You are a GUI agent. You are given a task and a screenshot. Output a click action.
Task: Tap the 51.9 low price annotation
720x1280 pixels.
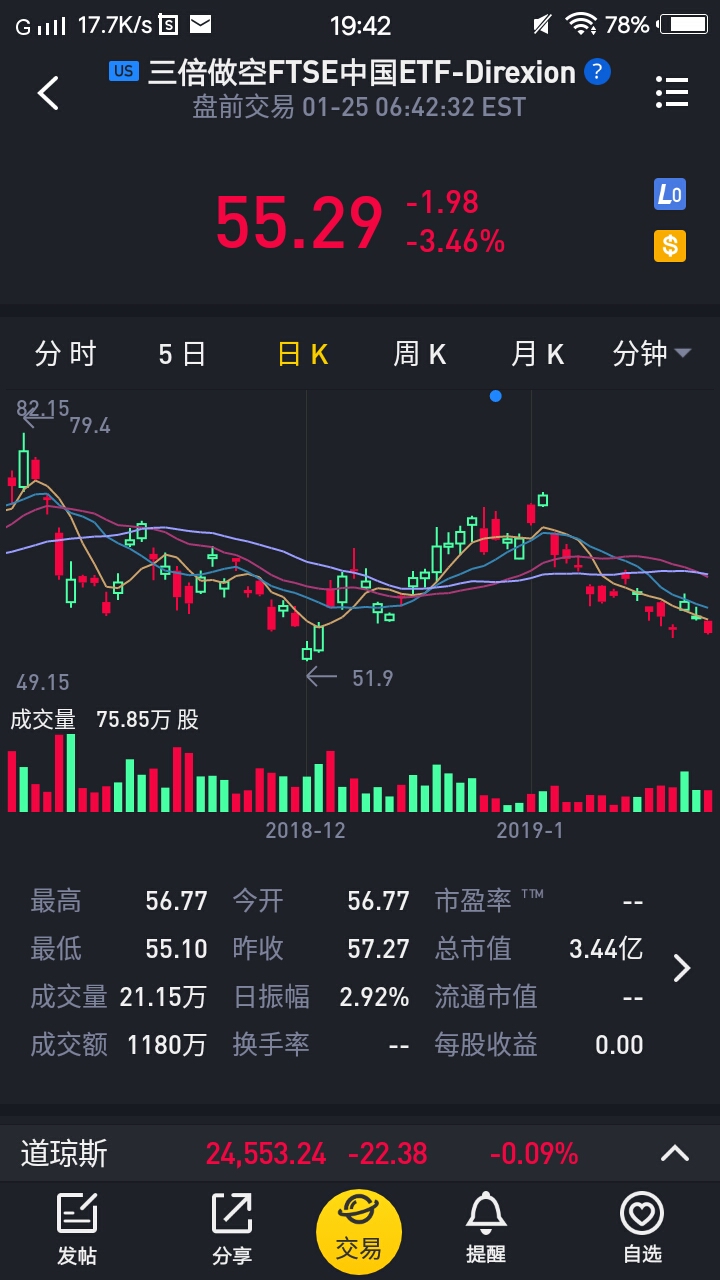[x=372, y=678]
